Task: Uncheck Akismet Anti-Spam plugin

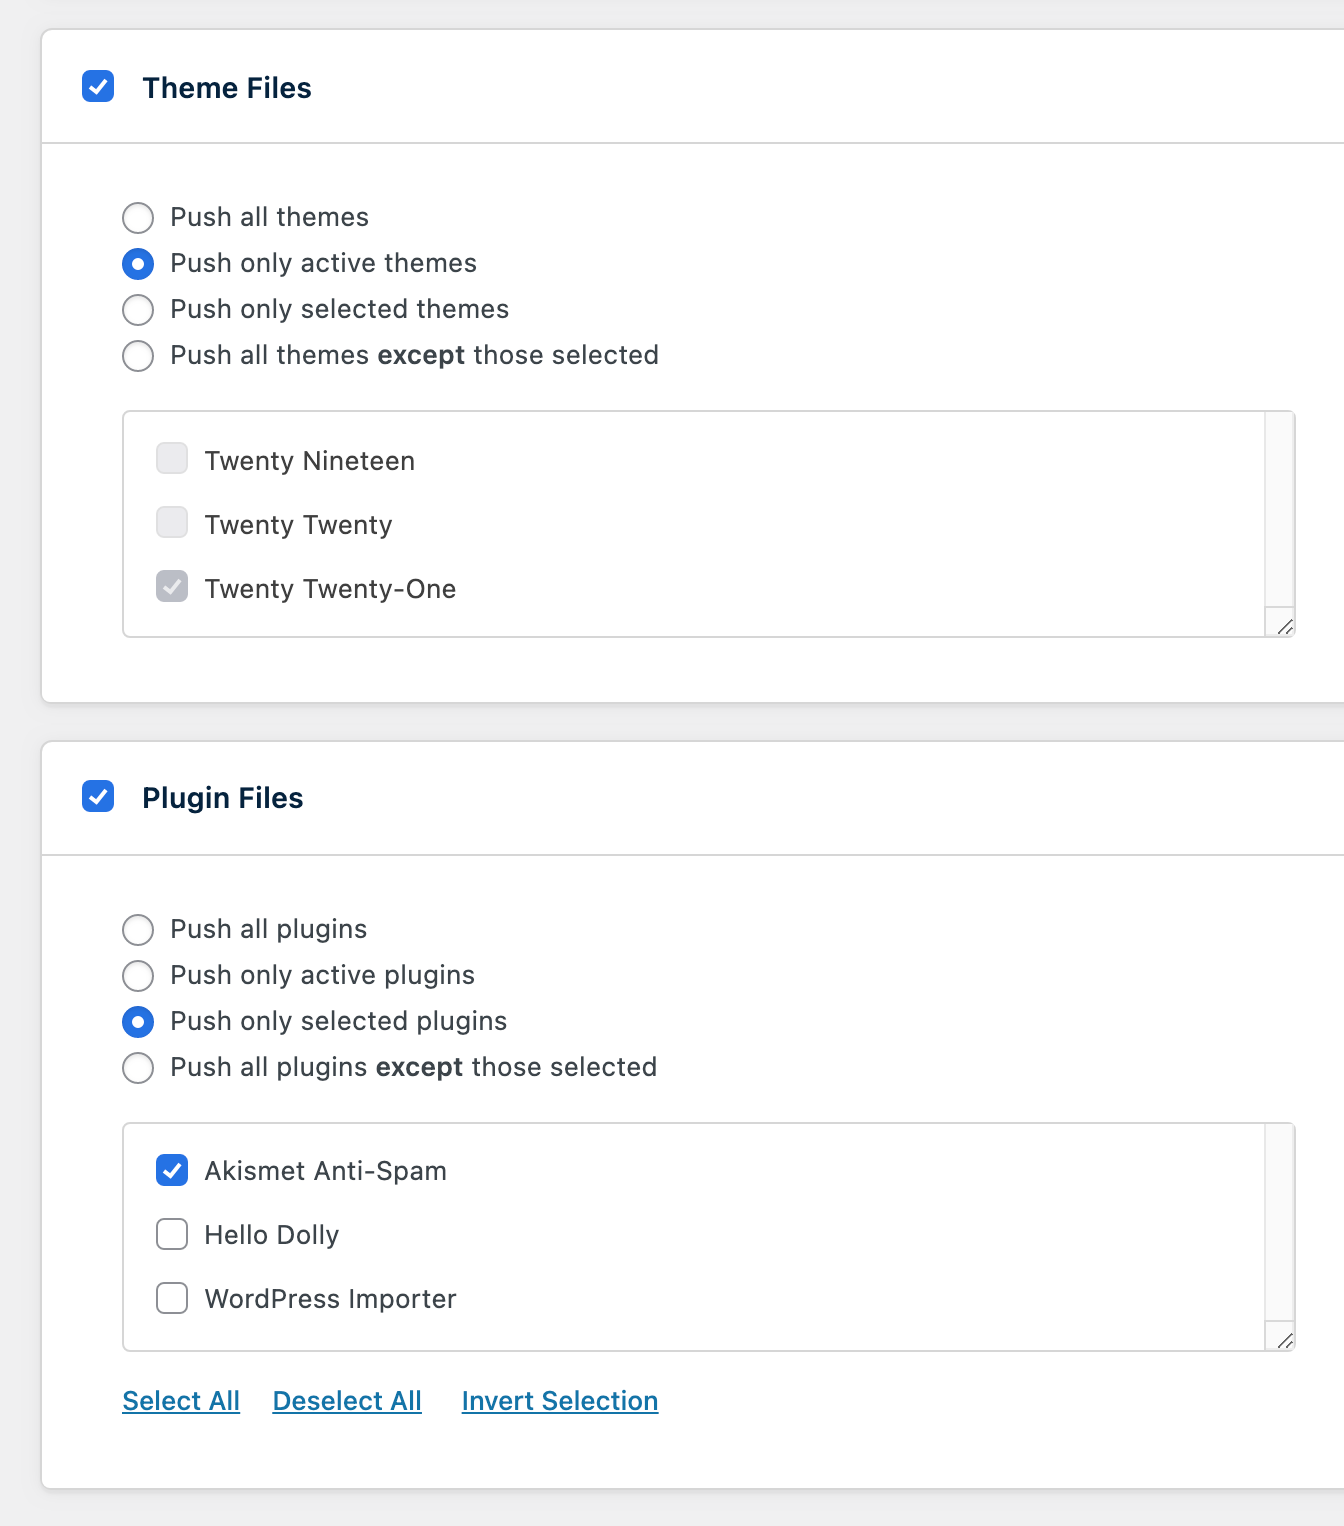Action: point(172,1170)
